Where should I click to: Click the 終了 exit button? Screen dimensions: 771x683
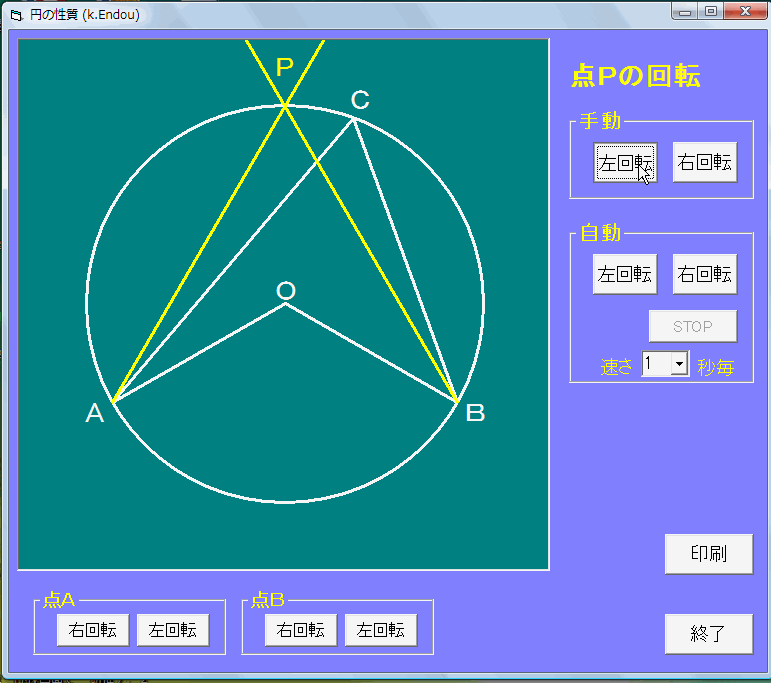click(x=709, y=634)
